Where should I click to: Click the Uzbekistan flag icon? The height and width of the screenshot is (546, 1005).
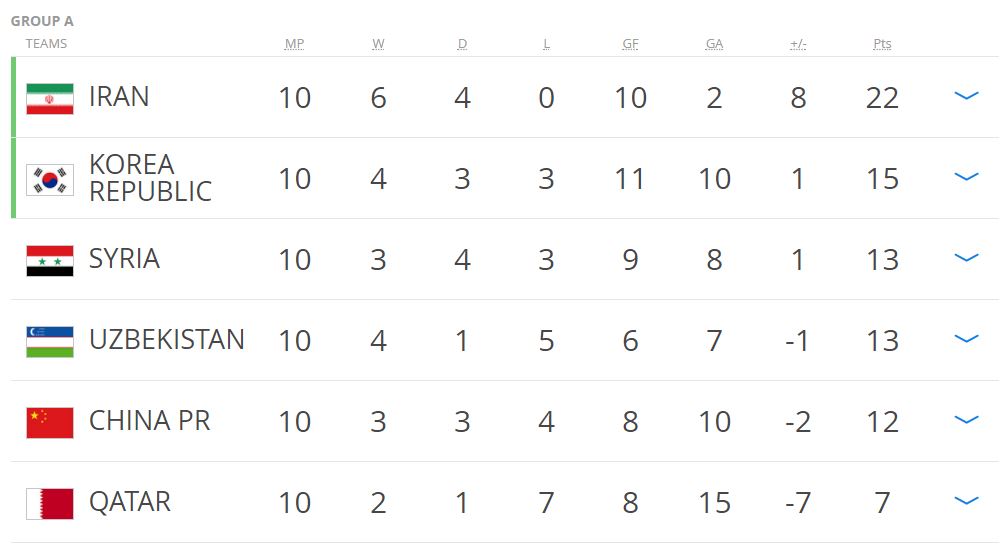(50, 341)
